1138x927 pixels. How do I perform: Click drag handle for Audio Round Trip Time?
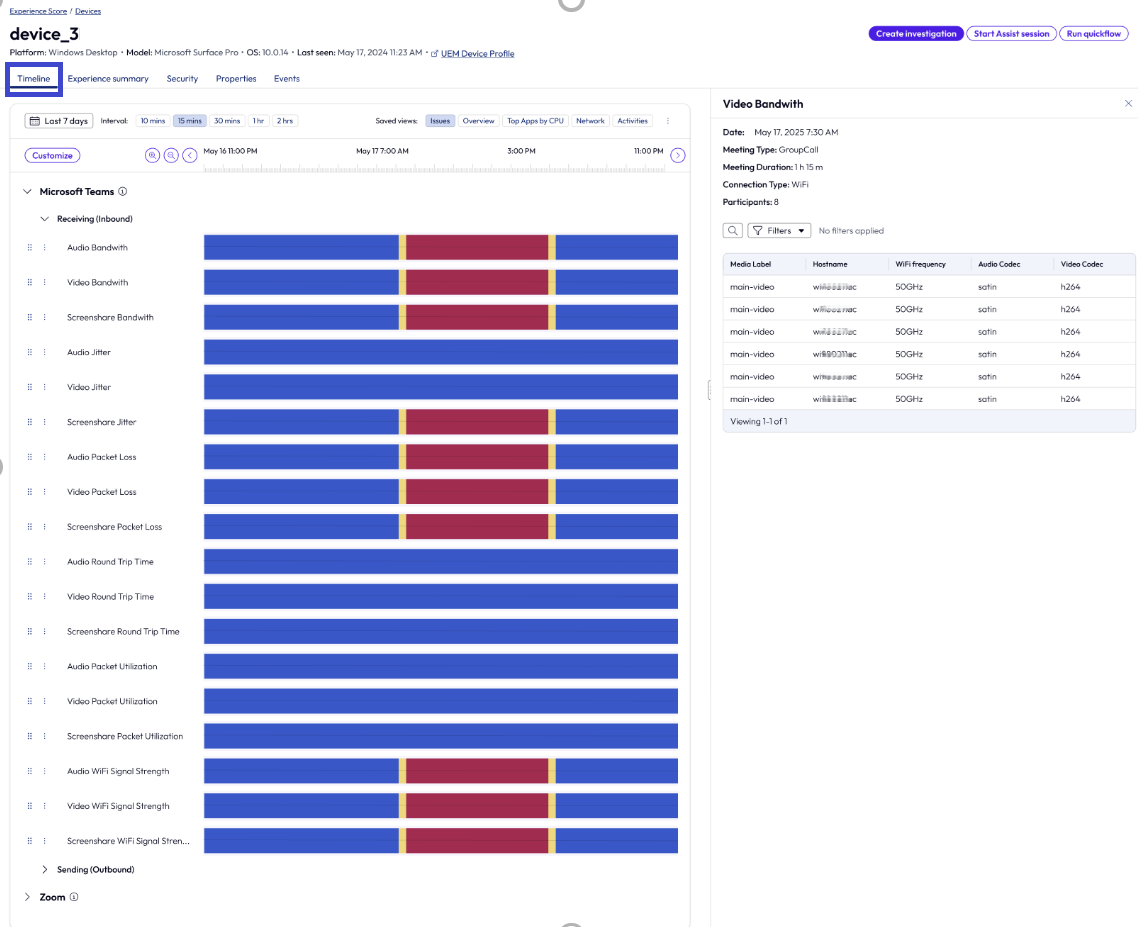30,562
